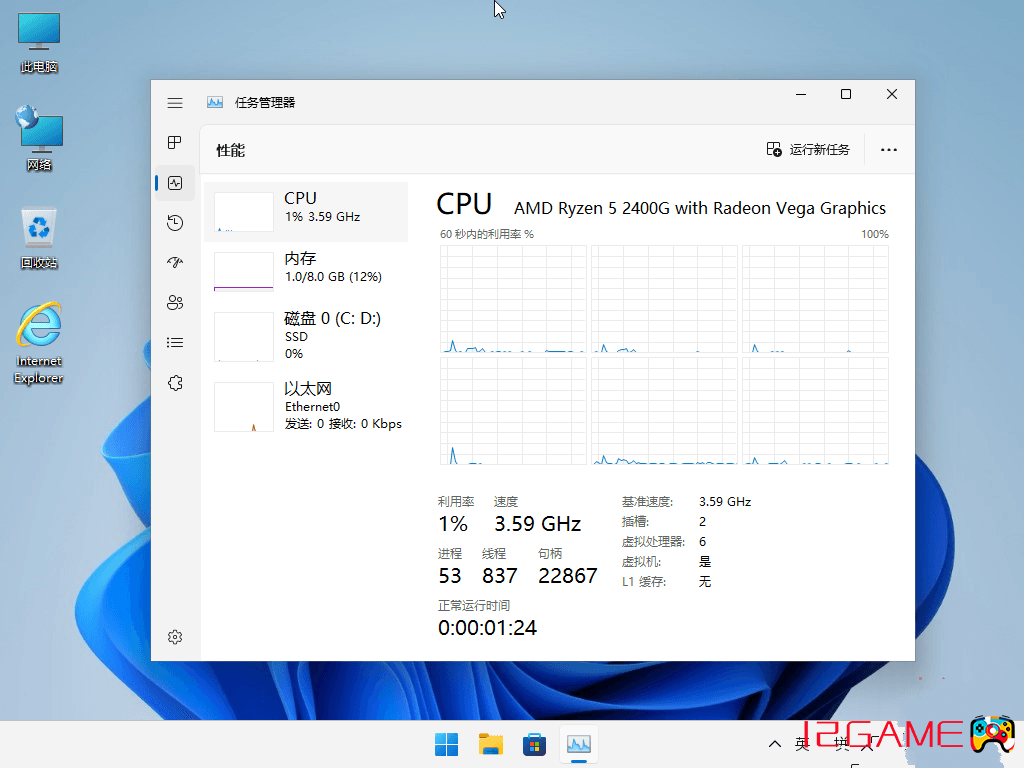1024x768 pixels.
Task: Click the 性能 page heading
Action: (231, 151)
